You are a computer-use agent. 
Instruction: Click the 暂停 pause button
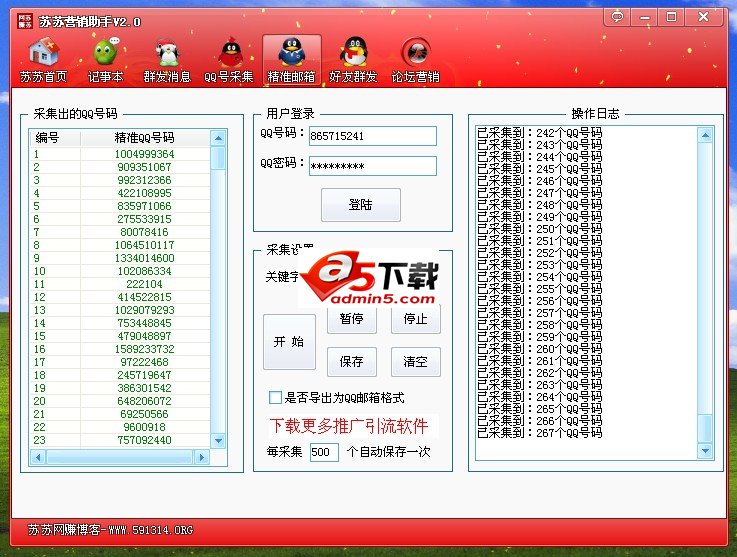pos(352,319)
